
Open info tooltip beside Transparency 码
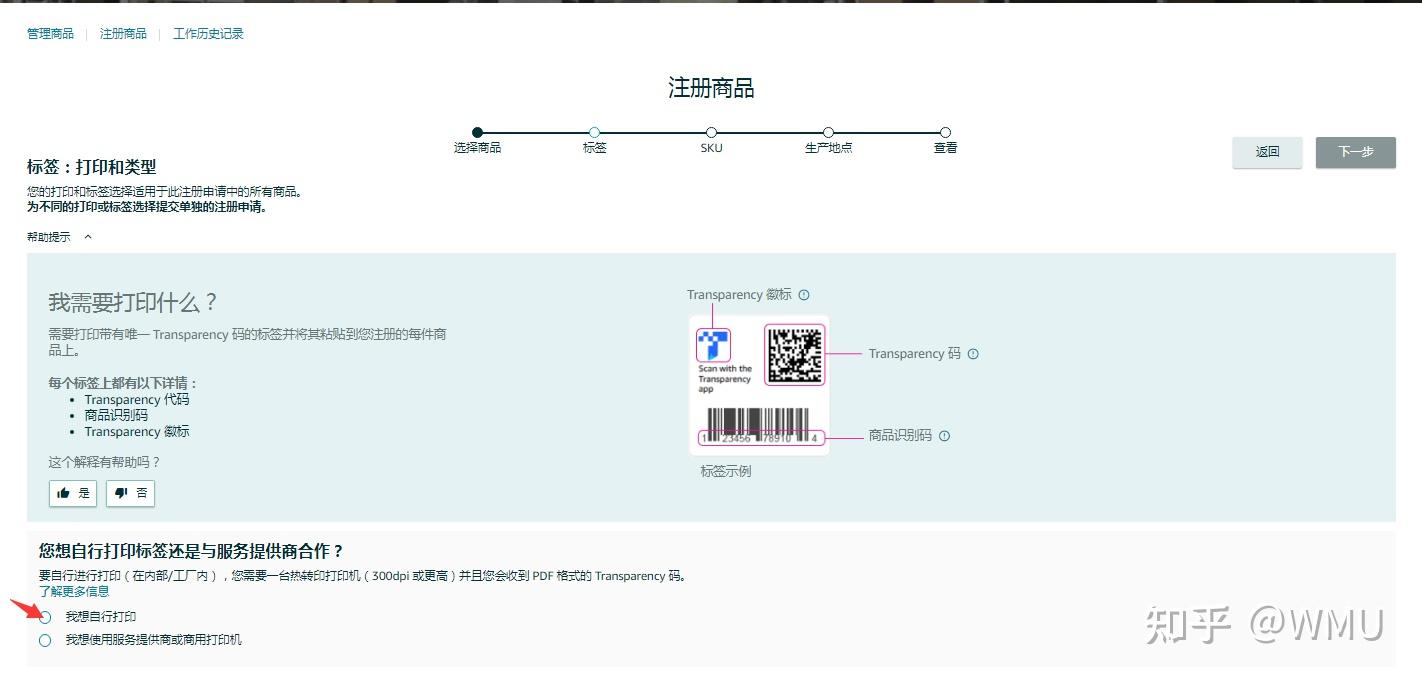tap(972, 353)
